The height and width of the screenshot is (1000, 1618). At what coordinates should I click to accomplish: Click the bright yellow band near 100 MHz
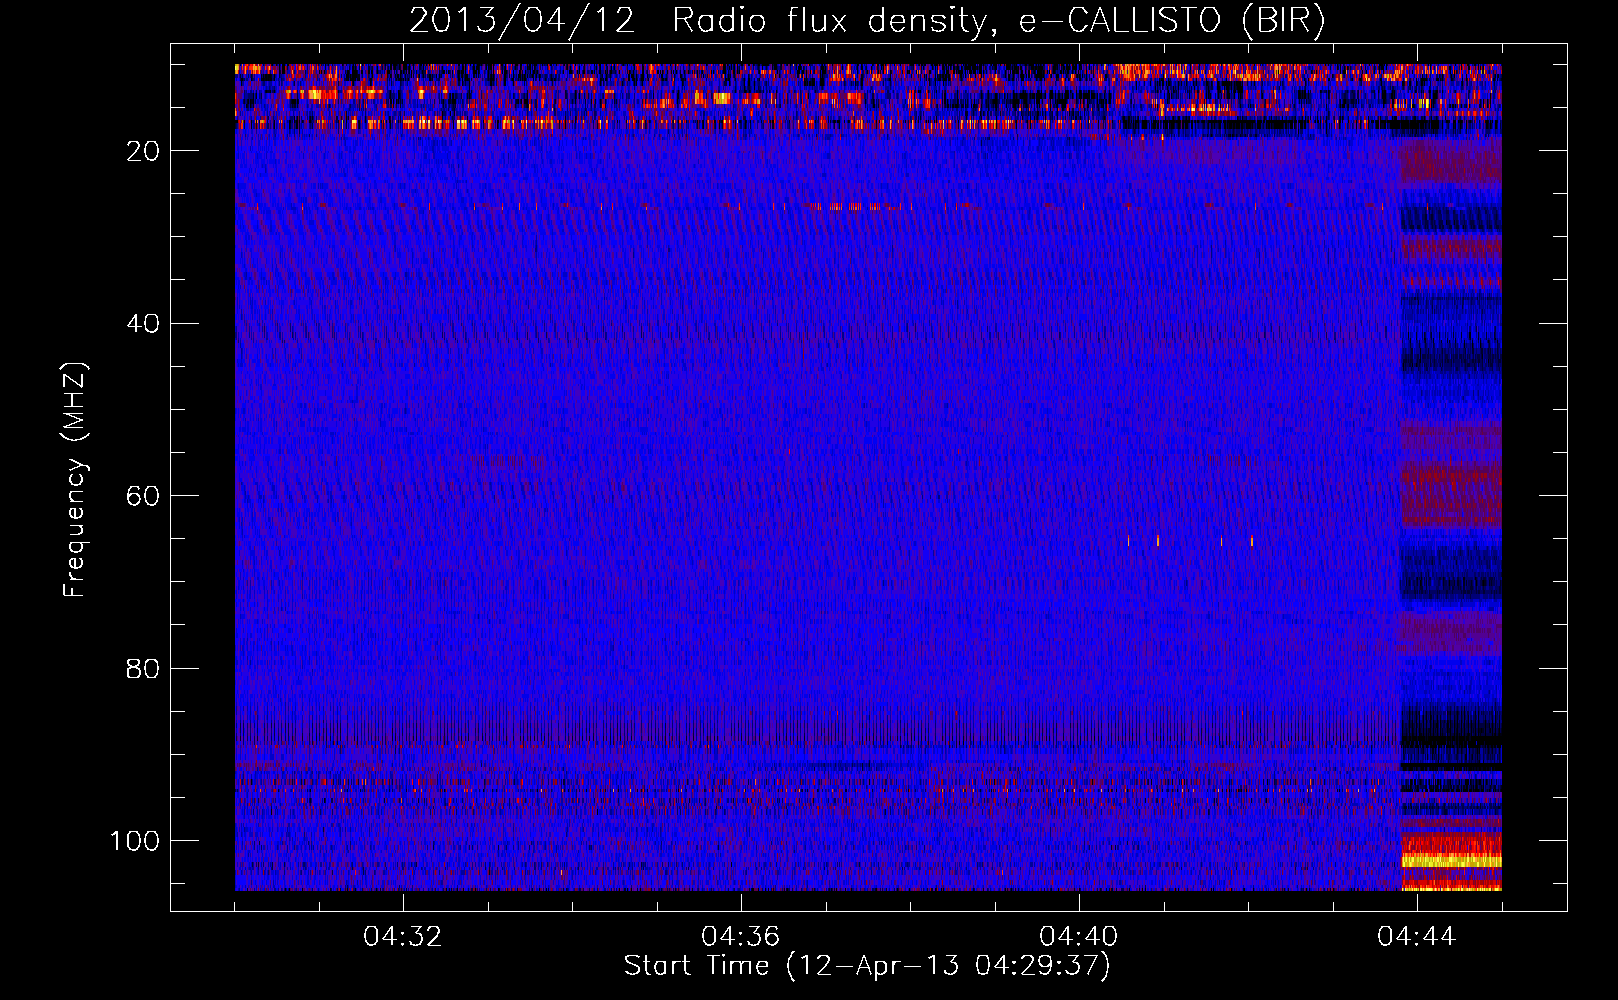[1451, 861]
